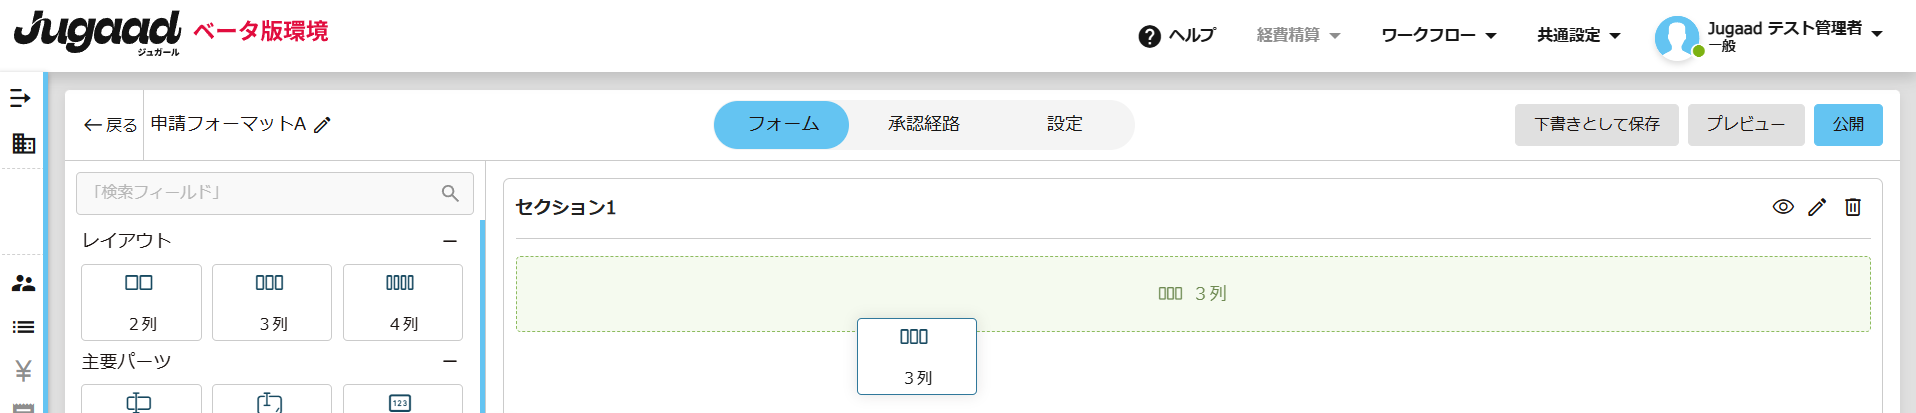The height and width of the screenshot is (413, 1916).
Task: Edit セクション1 with pencil icon
Action: click(x=1817, y=207)
